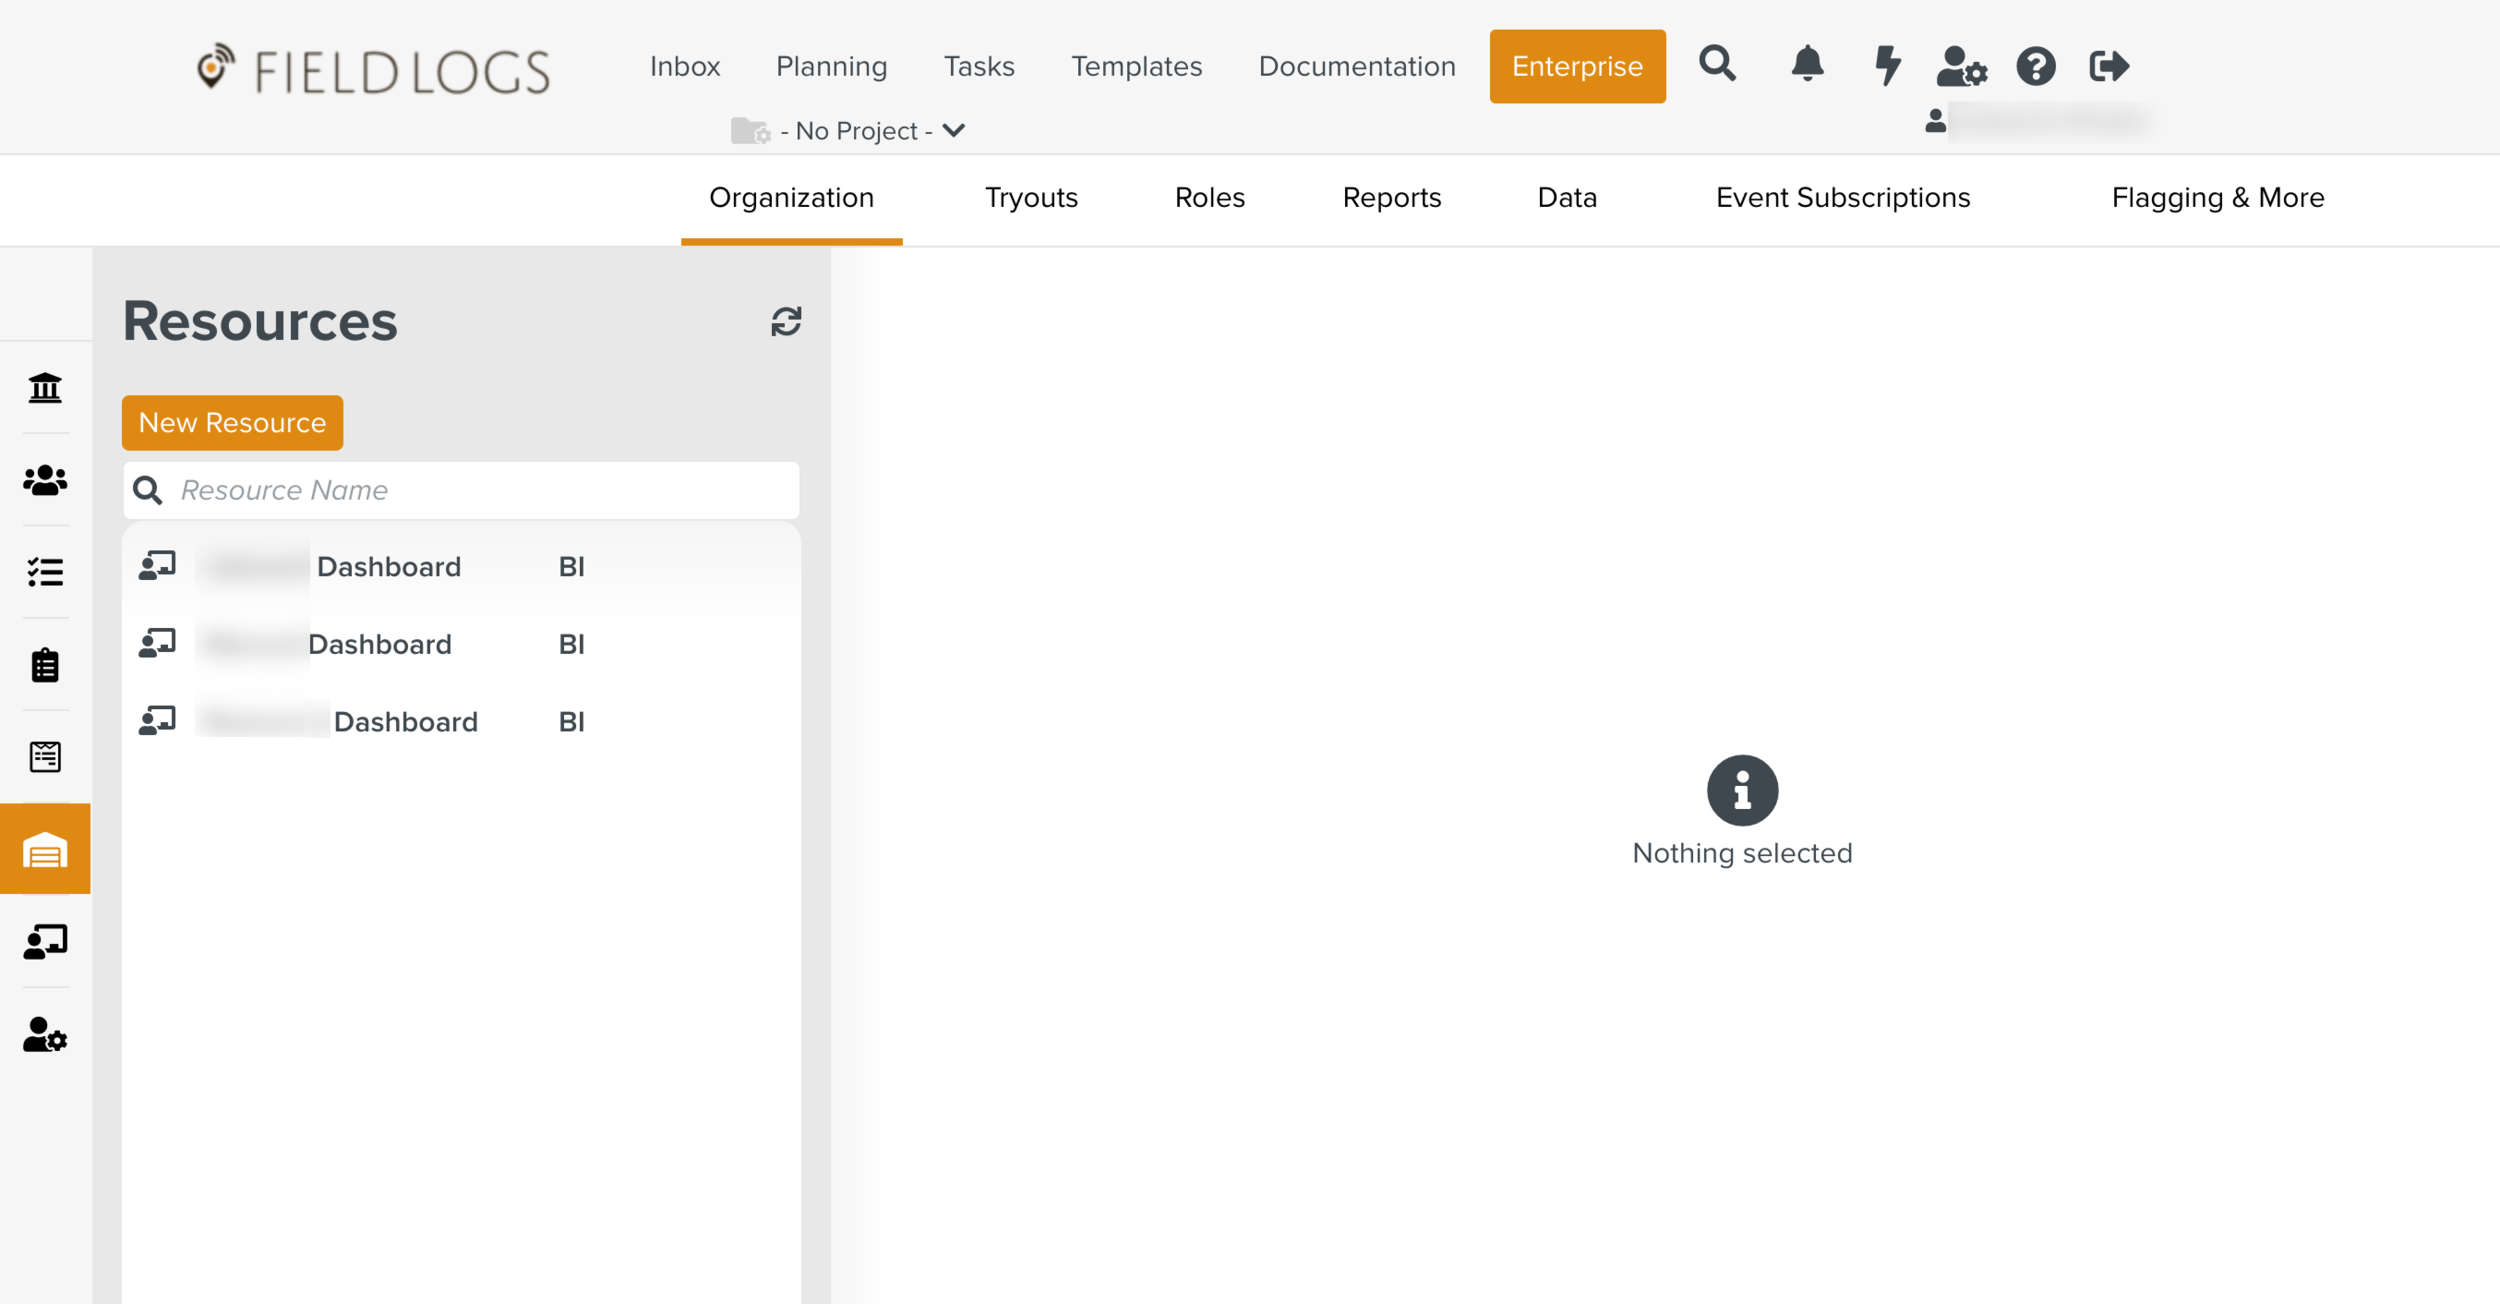Click the lightning bolt quick actions icon
The image size is (2500, 1304).
click(x=1886, y=66)
